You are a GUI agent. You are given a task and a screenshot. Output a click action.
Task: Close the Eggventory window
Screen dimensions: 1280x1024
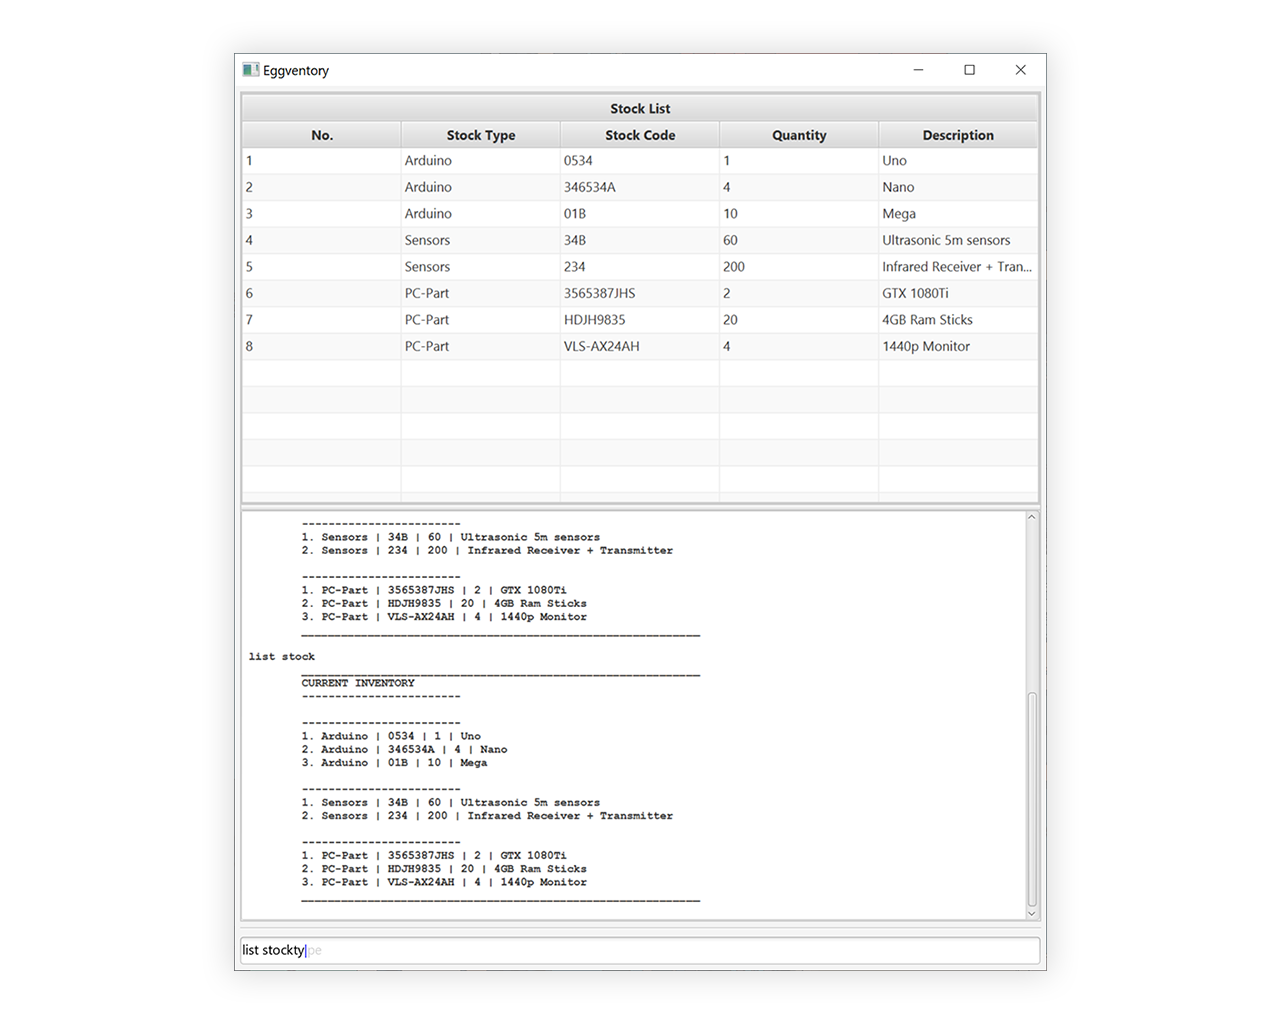tap(1020, 70)
